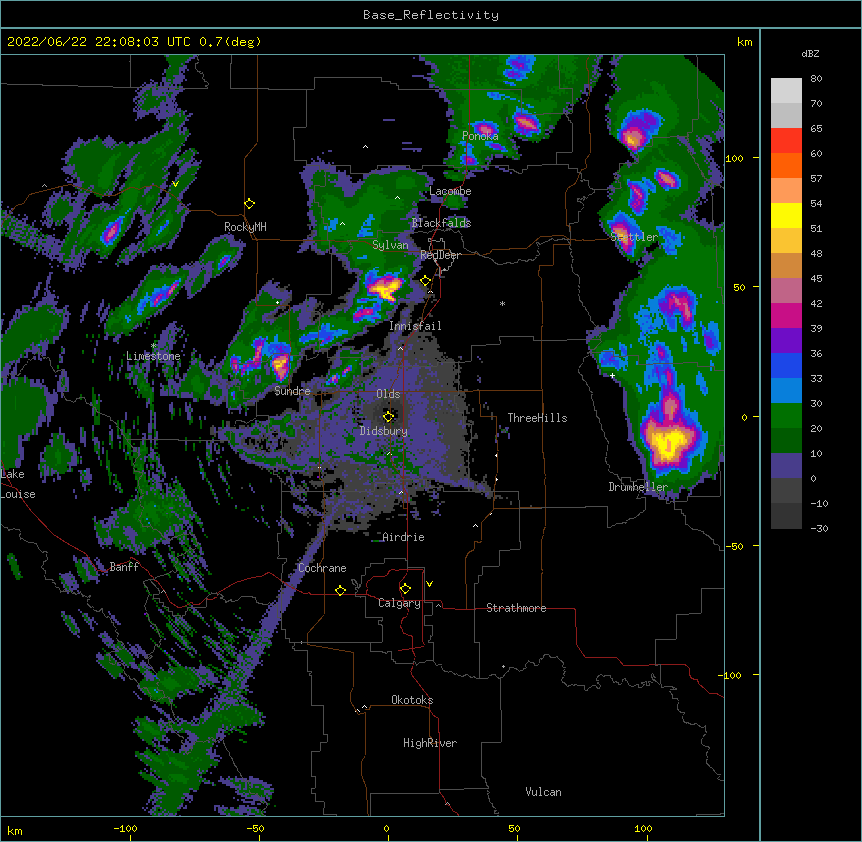Click the magenta 39–42 dBZ legend swatch

pyautogui.click(x=786, y=315)
